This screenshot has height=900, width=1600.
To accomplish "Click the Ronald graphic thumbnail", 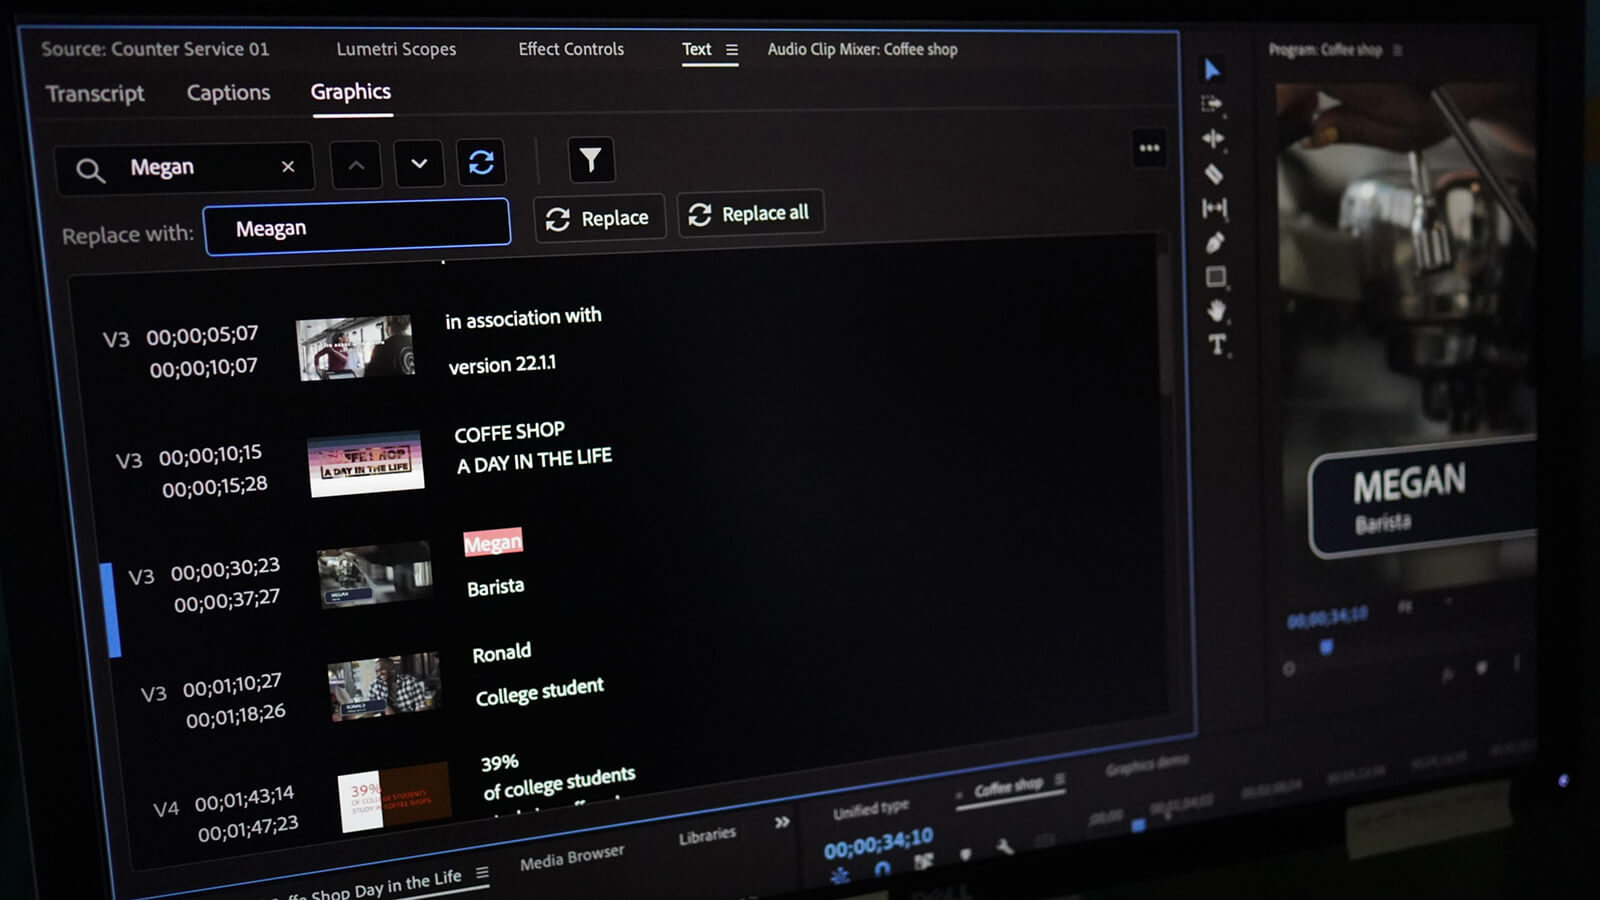I will pyautogui.click(x=384, y=687).
